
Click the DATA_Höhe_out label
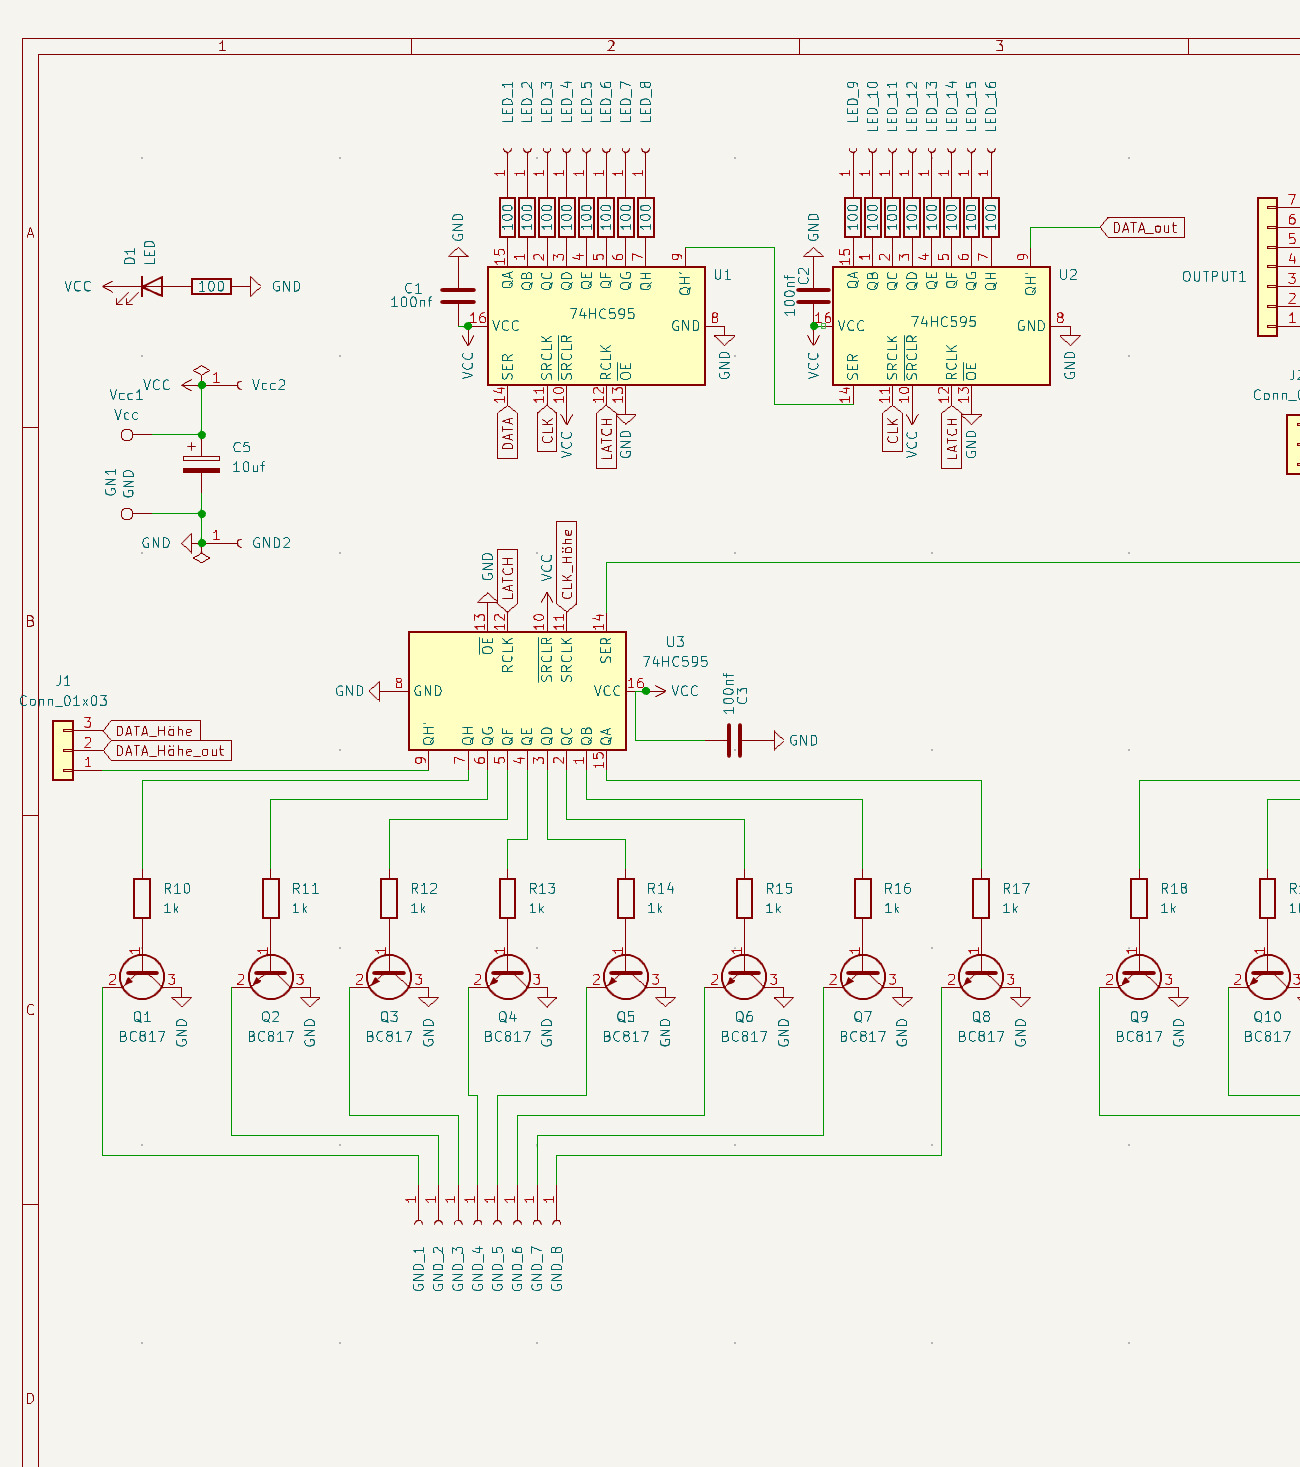tap(168, 751)
